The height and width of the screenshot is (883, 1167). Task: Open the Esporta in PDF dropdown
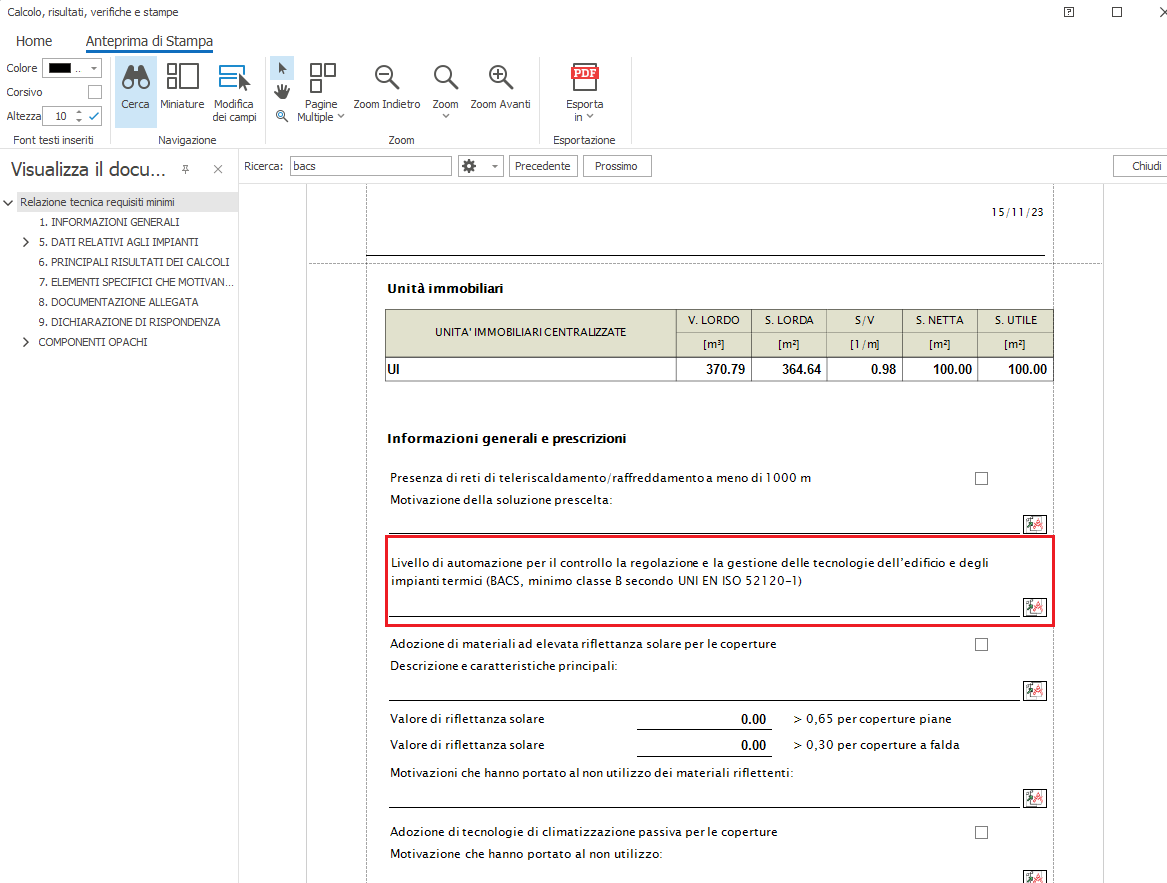[585, 95]
